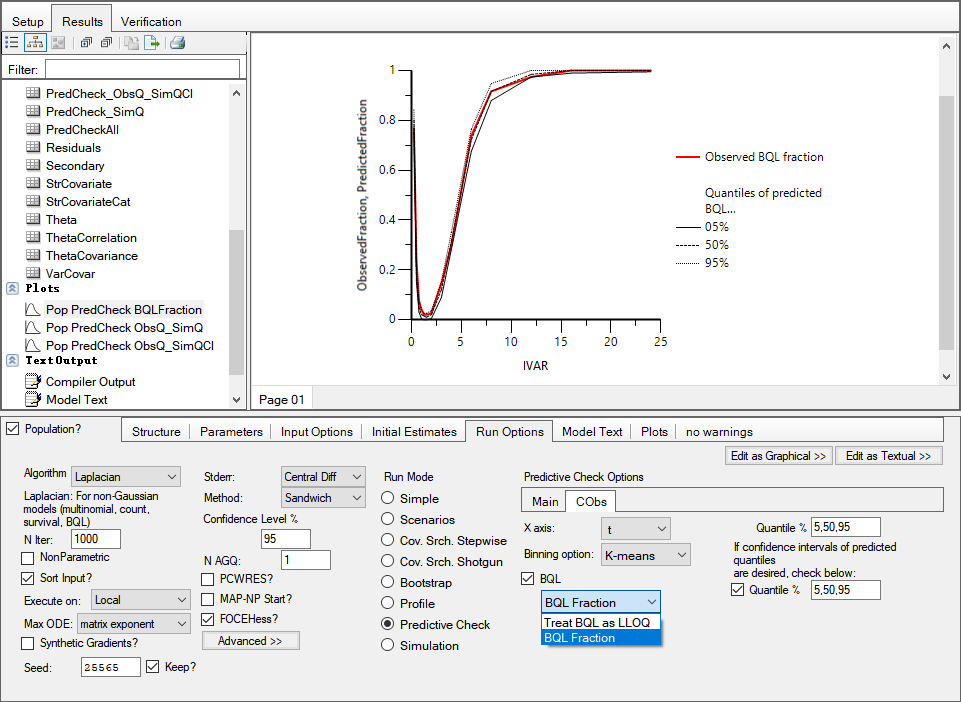Select the Bootstrap run mode
The height and width of the screenshot is (702, 961).
tap(388, 583)
